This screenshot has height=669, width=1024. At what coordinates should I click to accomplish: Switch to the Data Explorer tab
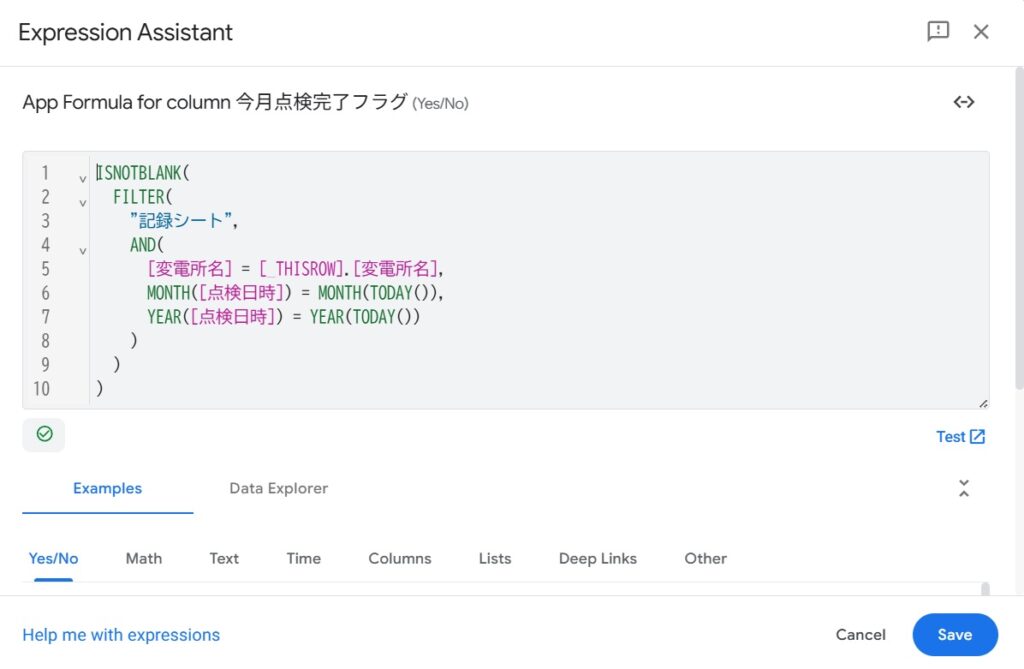point(278,488)
